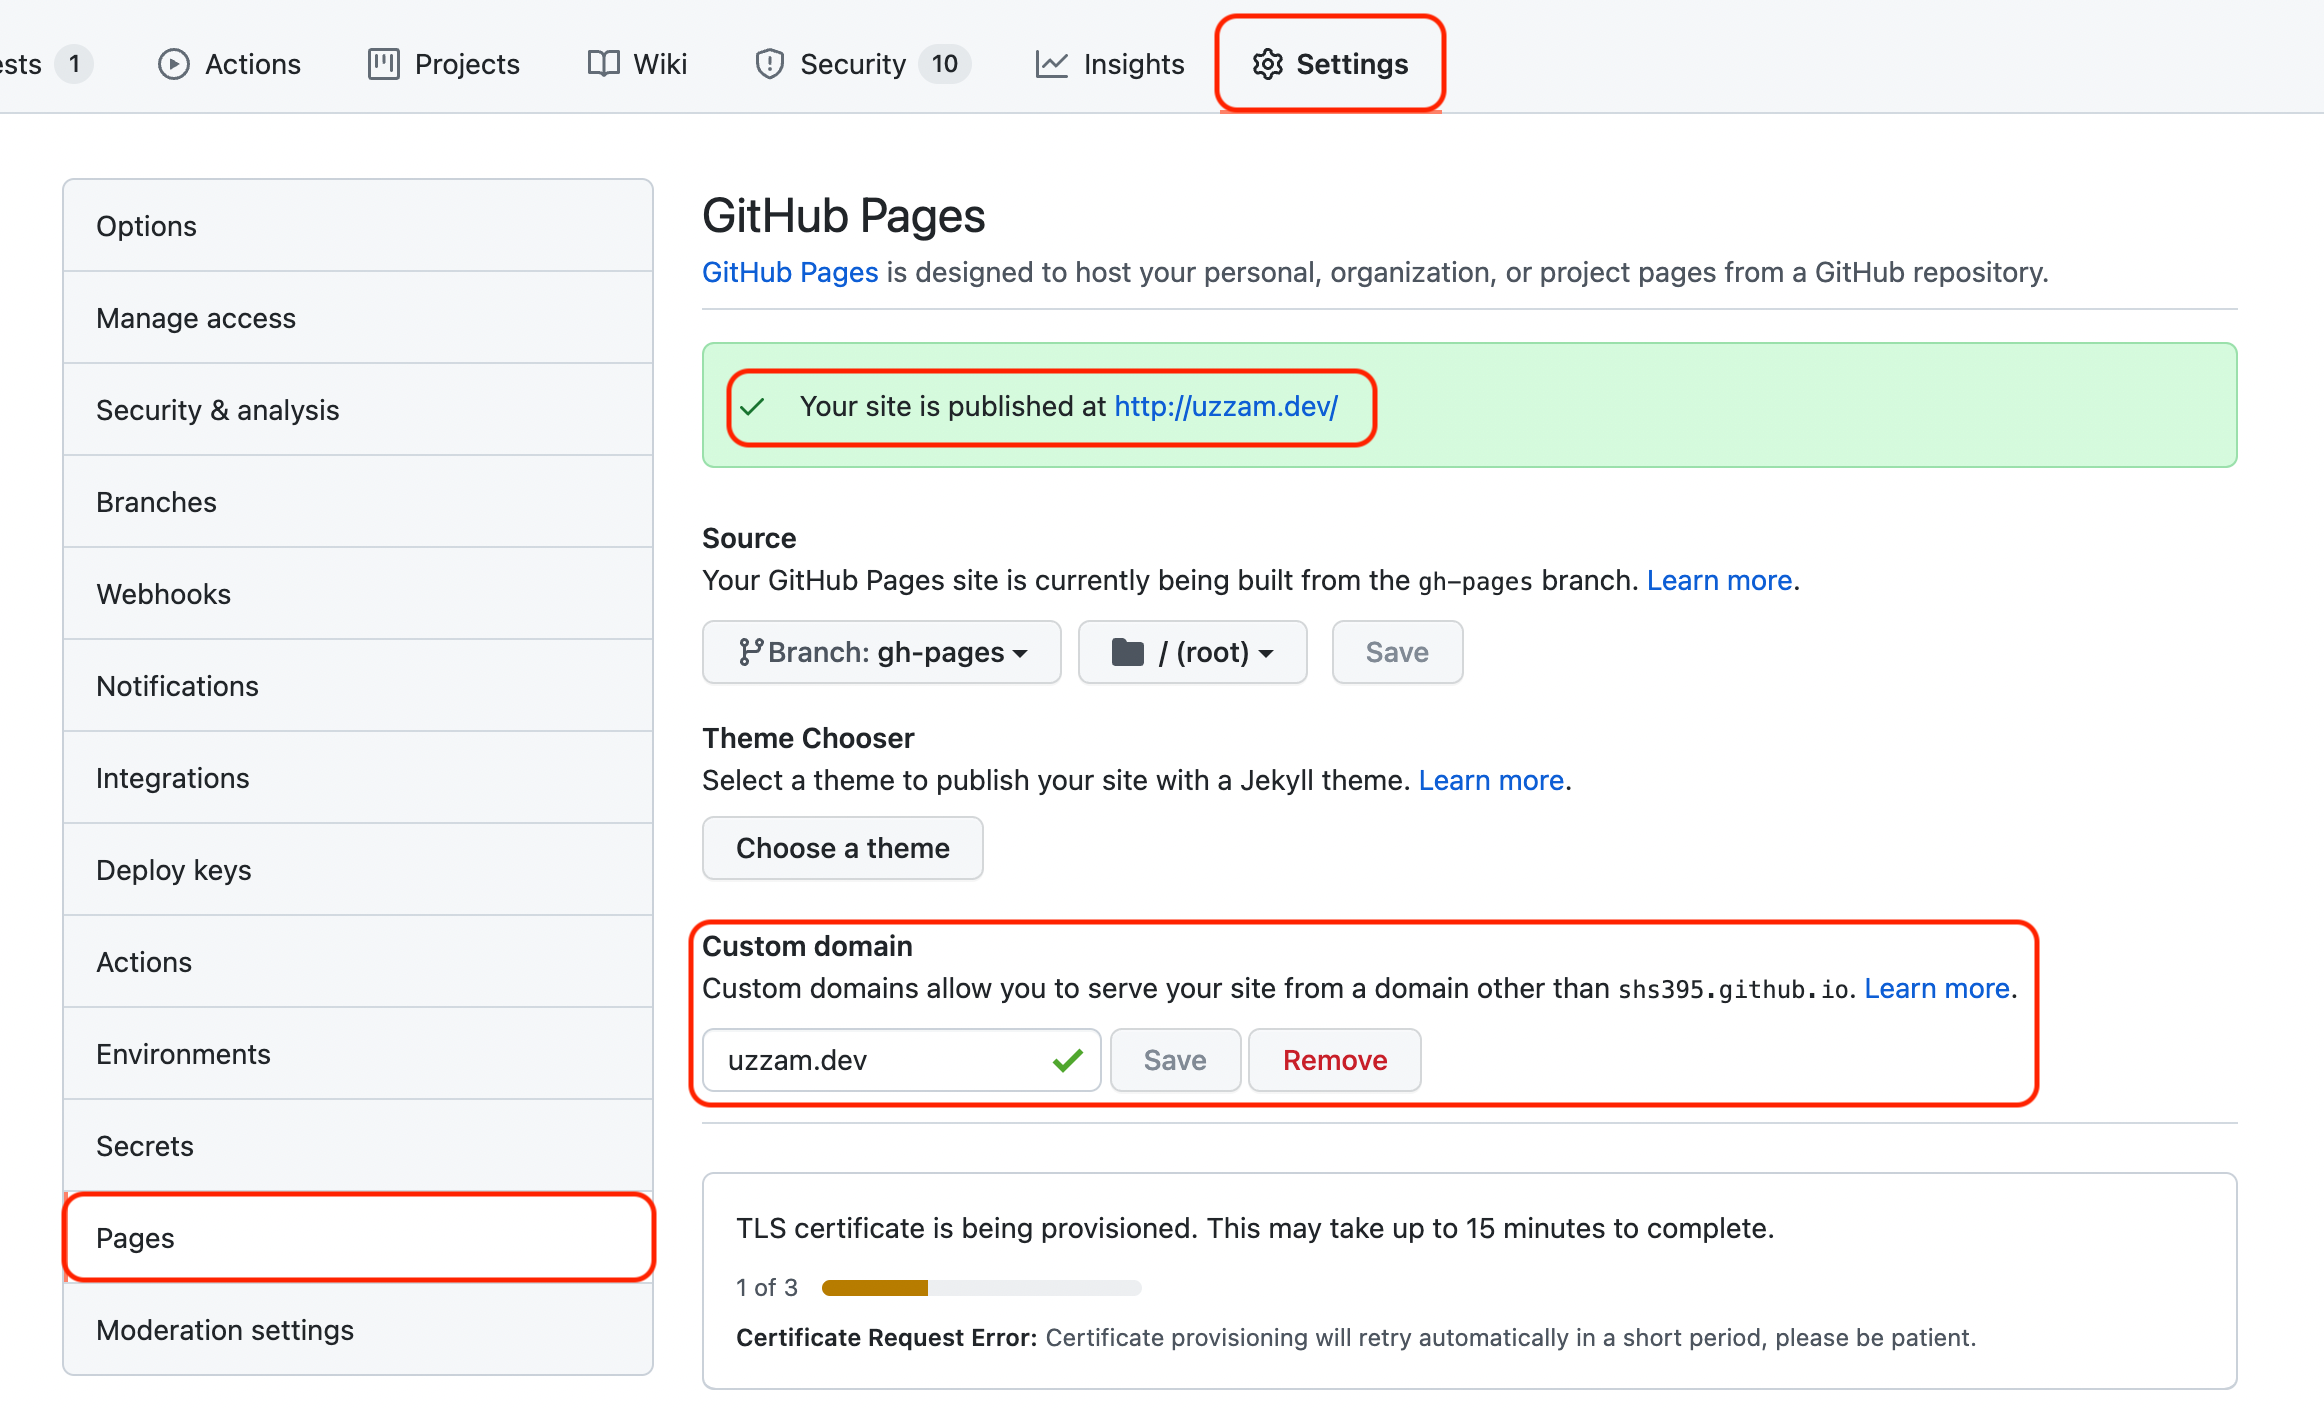
Task: Open the / (root) folder dropdown
Action: (1192, 652)
